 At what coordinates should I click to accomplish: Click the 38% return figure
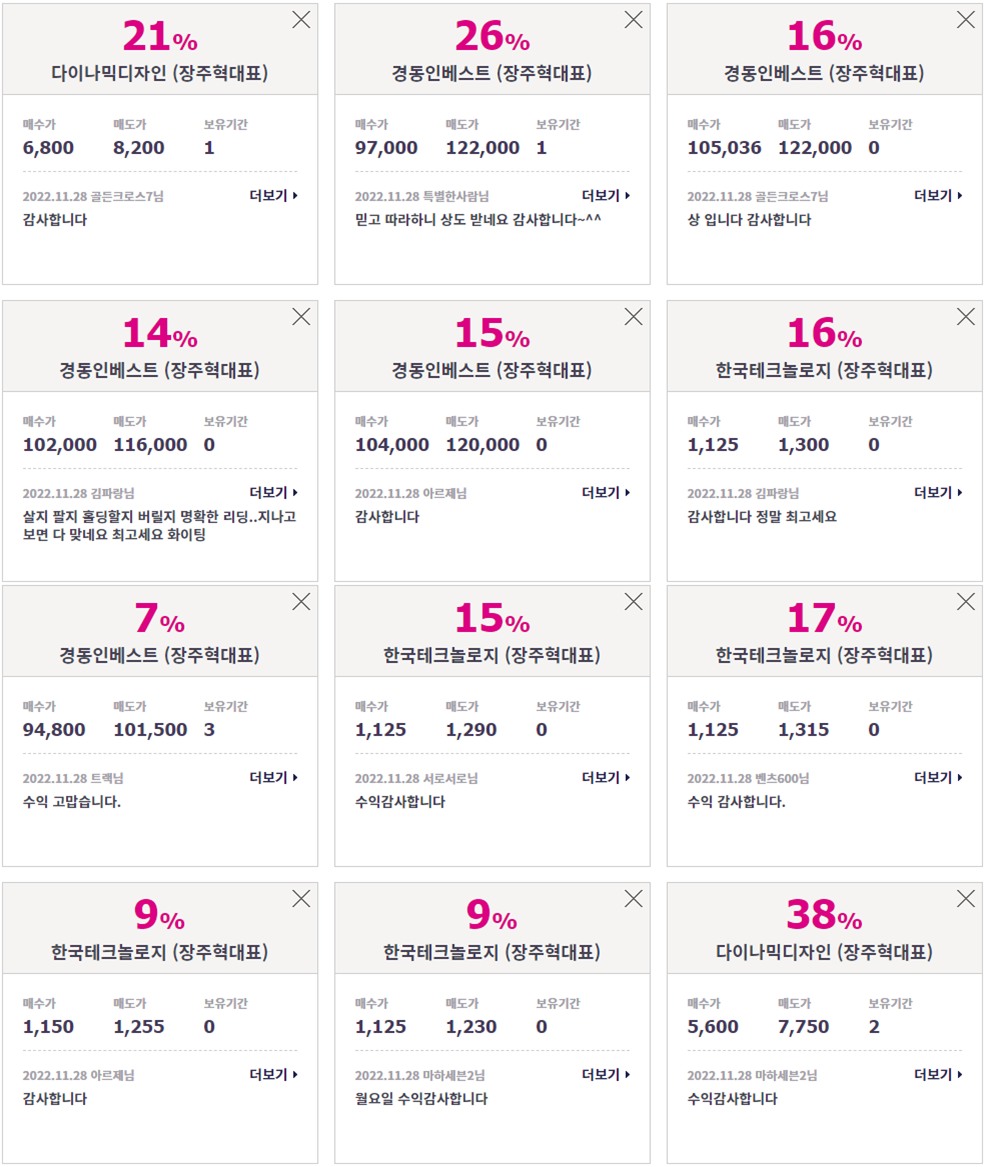pos(824,915)
